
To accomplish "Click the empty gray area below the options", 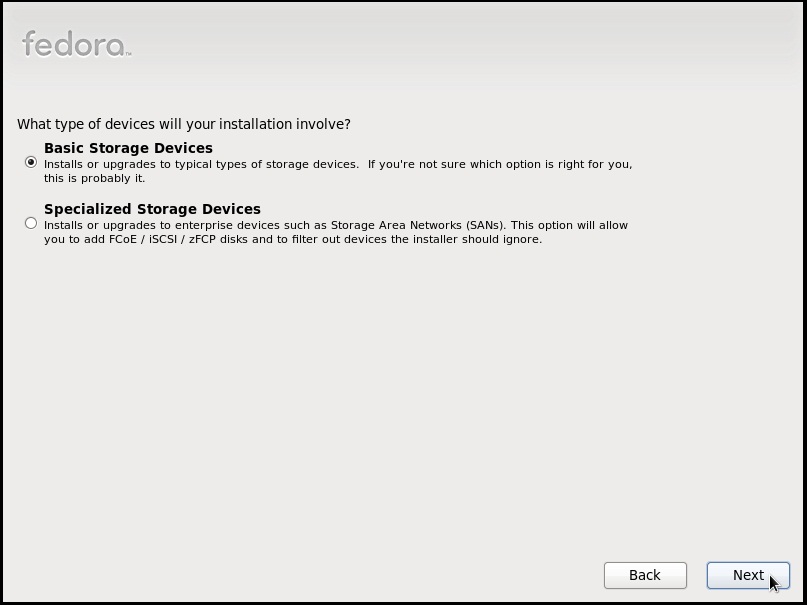I will click(401, 401).
